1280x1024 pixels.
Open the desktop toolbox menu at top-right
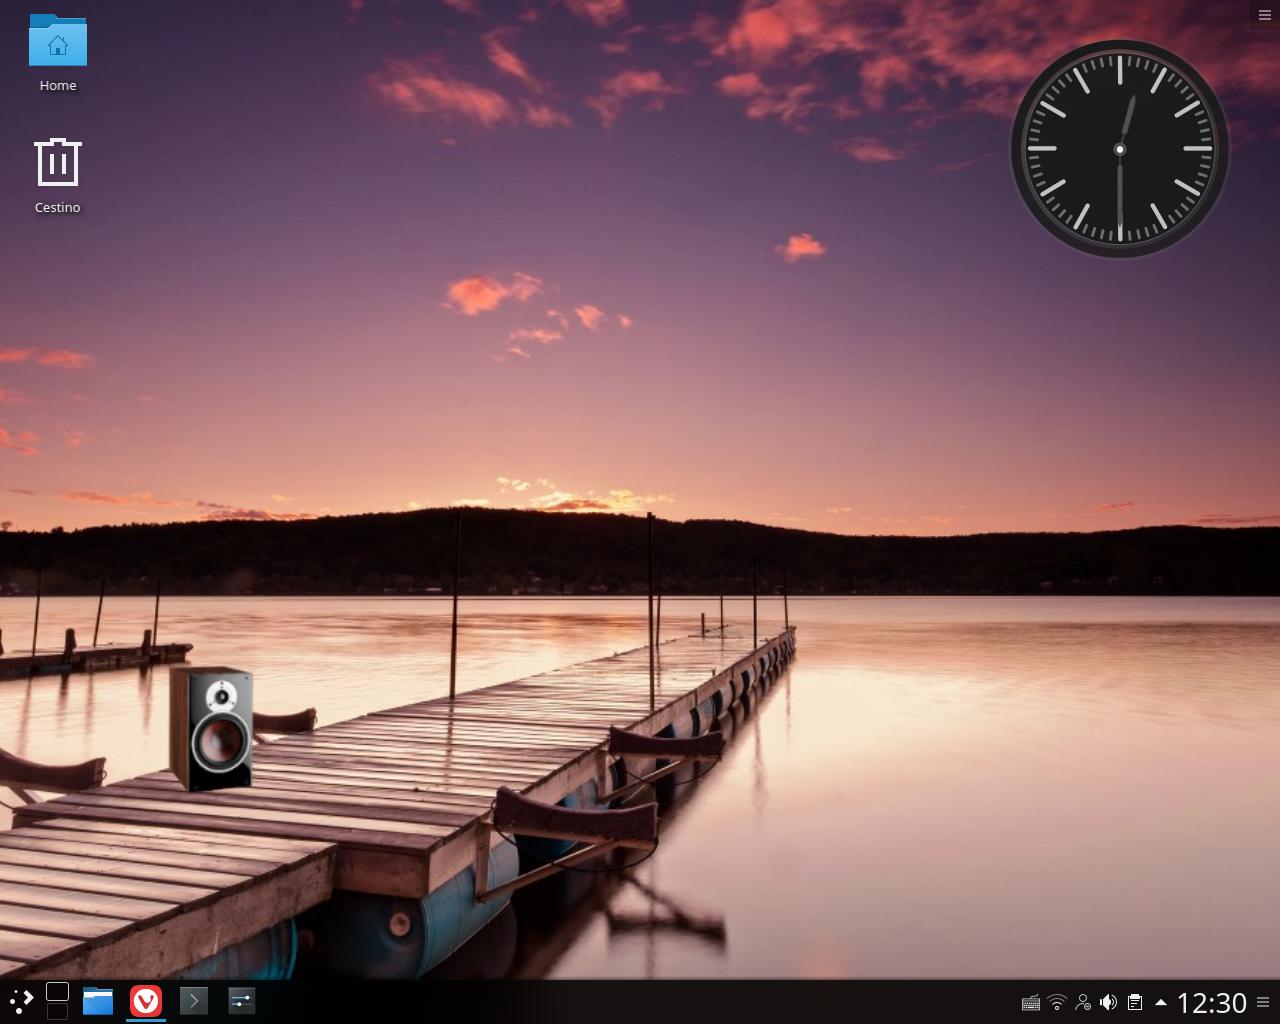pos(1265,14)
